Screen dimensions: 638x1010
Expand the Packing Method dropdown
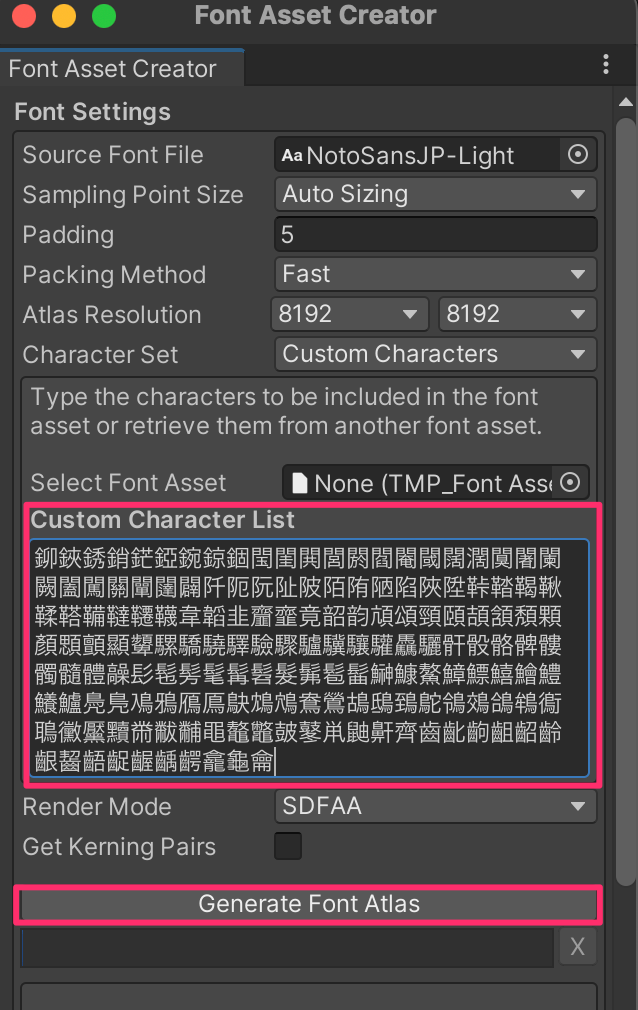(x=435, y=274)
